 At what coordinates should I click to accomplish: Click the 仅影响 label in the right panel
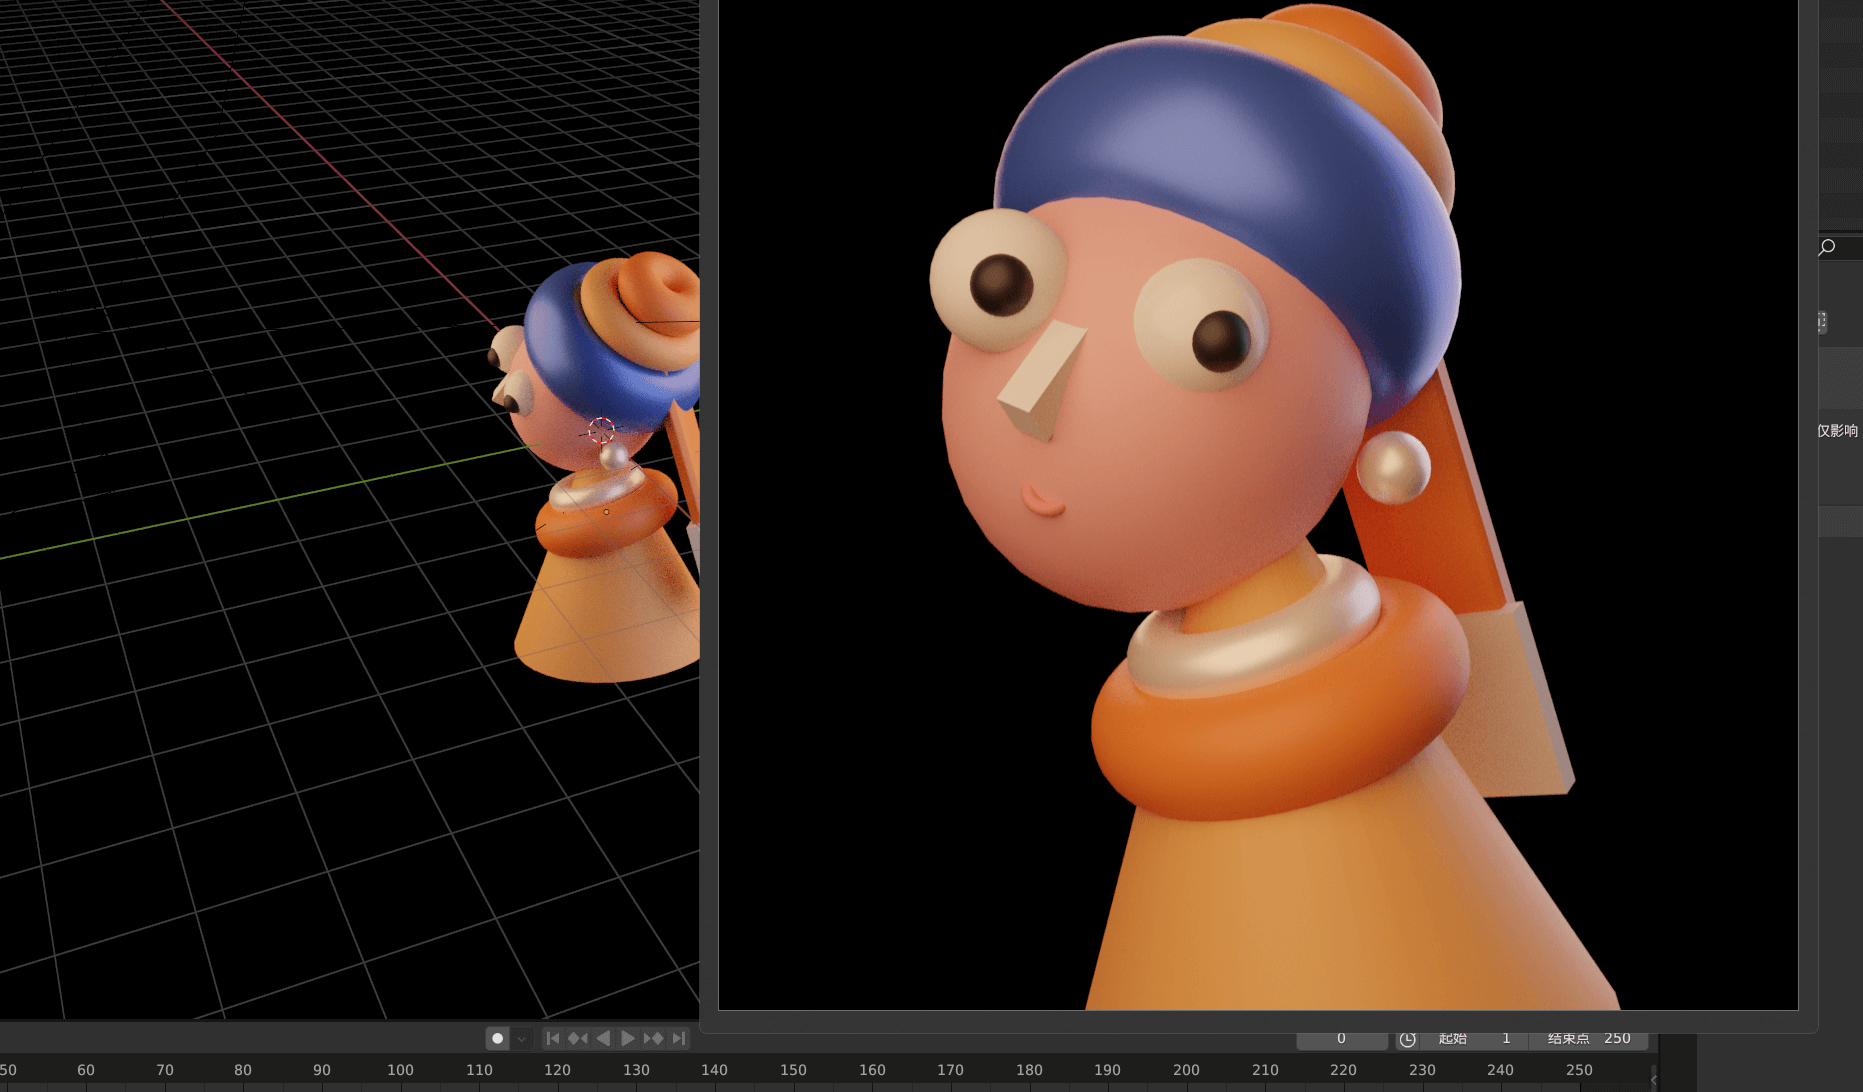point(1838,431)
